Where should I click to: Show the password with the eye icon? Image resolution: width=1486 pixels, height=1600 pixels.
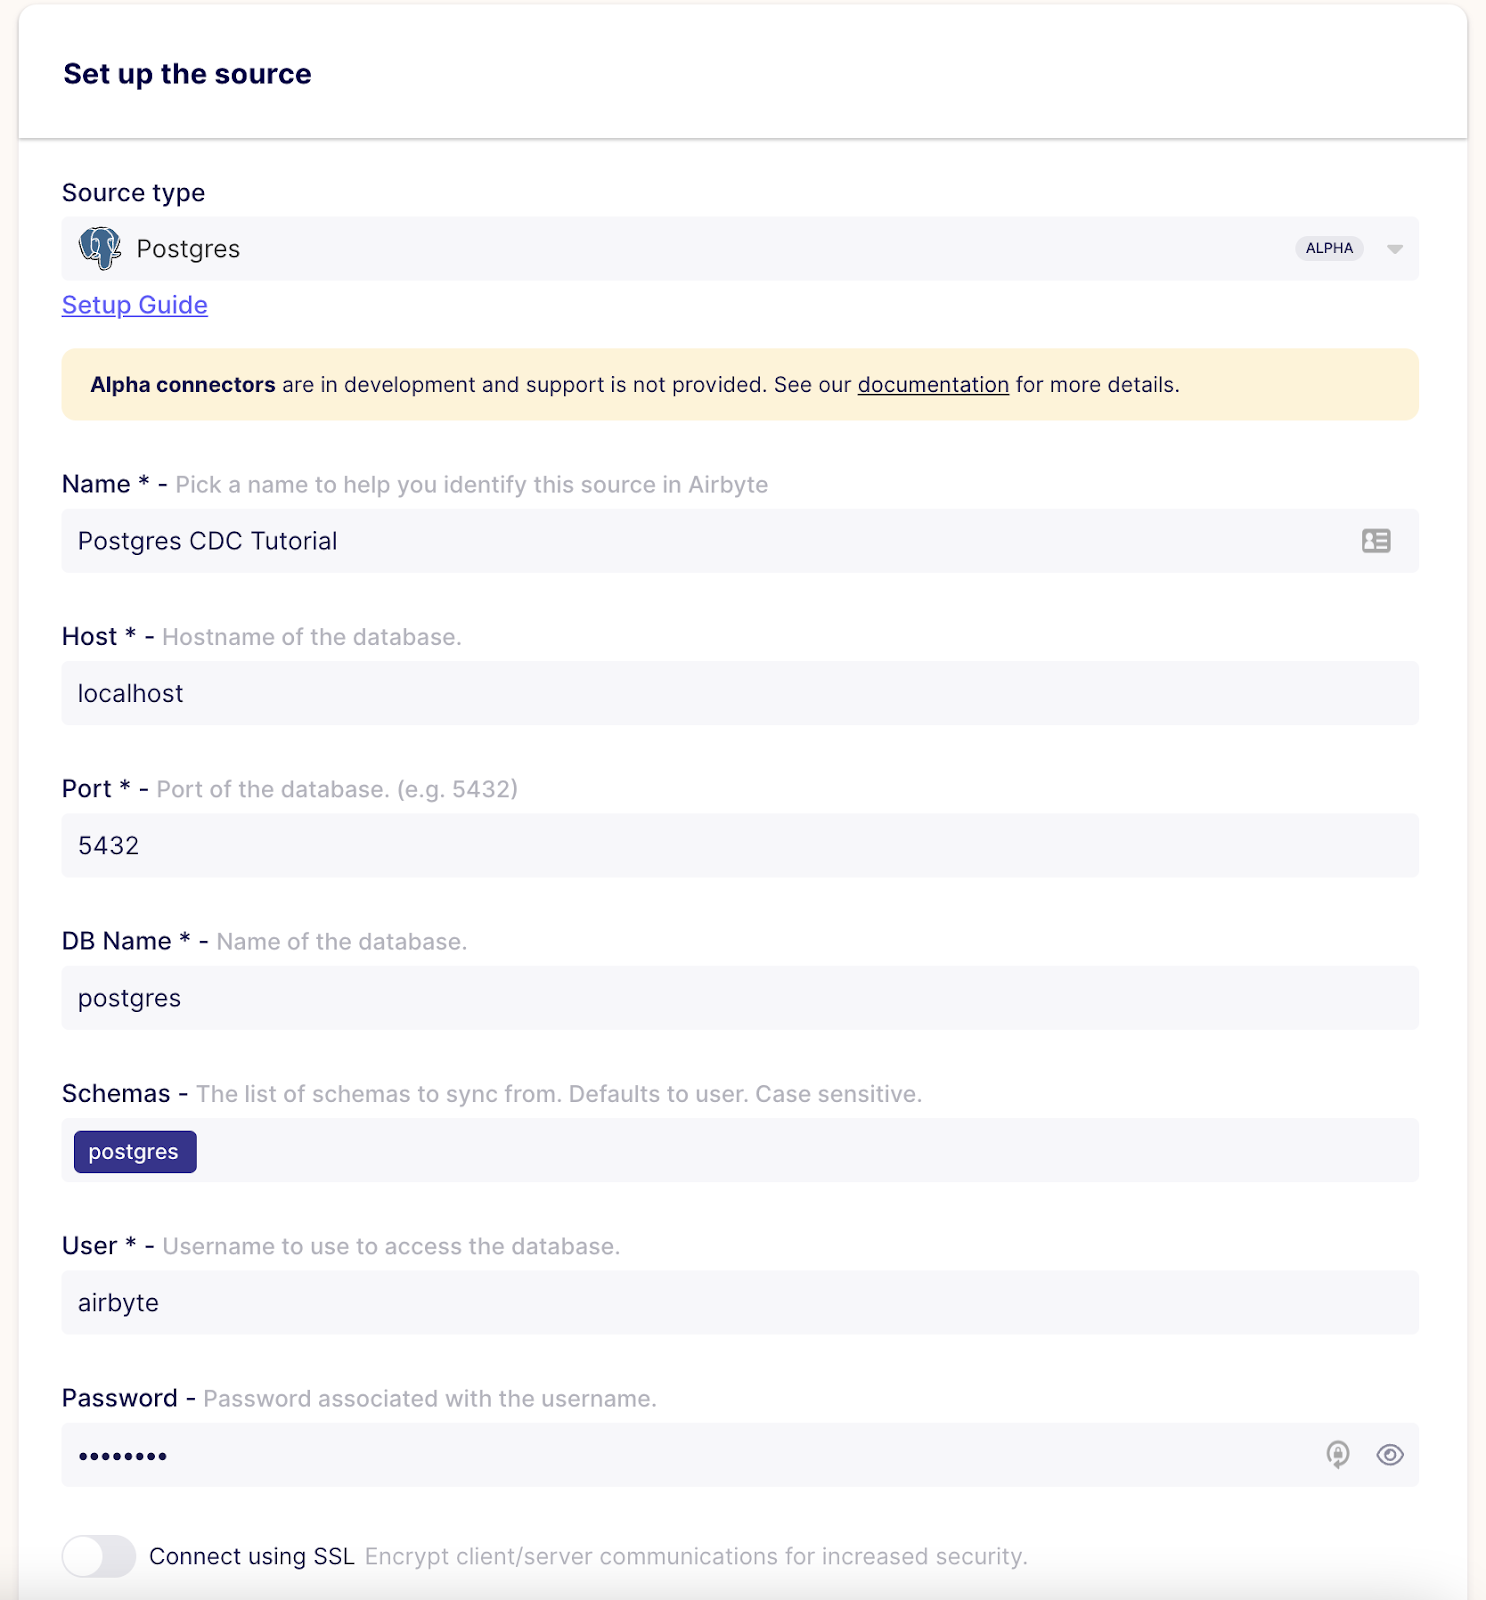coord(1390,1455)
